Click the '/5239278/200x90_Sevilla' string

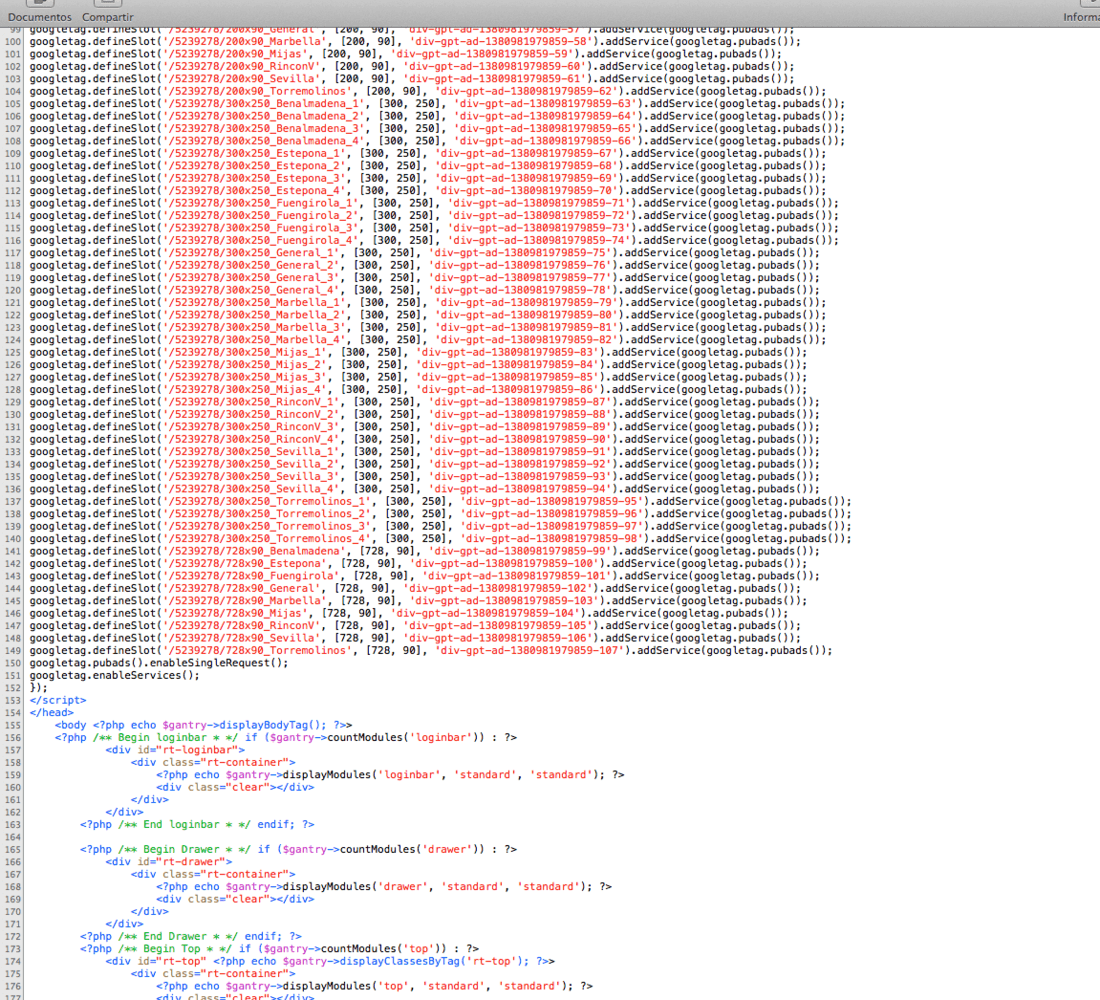pyautogui.click(x=243, y=79)
